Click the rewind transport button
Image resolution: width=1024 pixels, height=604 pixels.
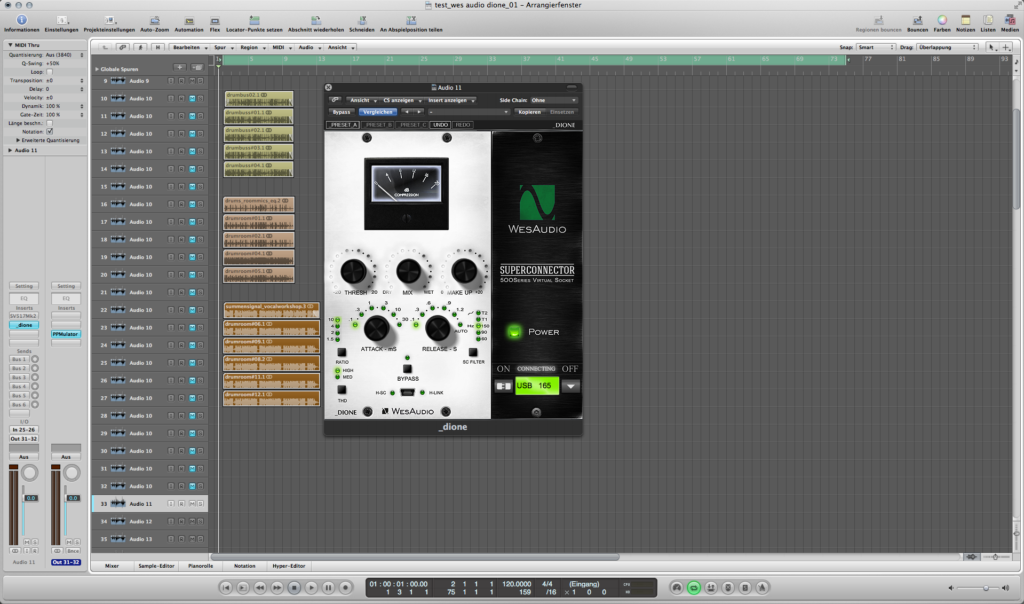coord(260,588)
